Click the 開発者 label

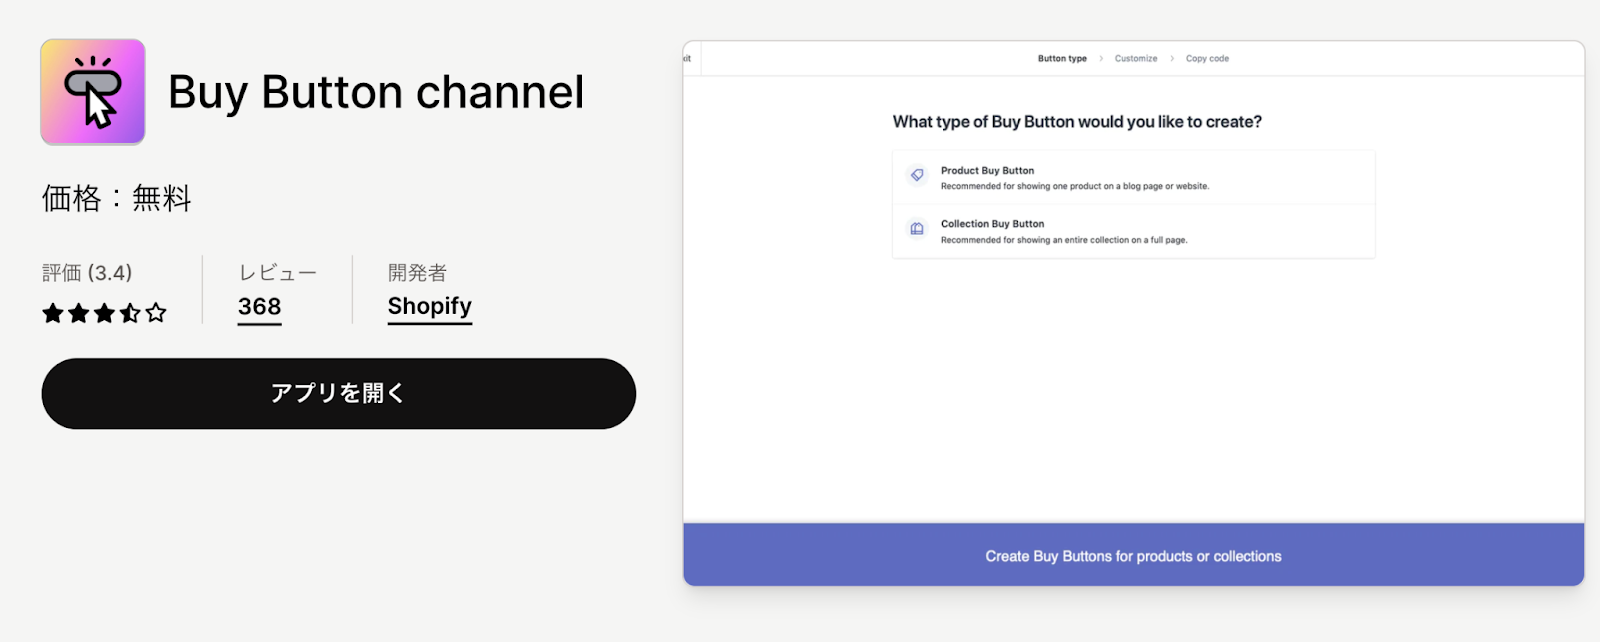pyautogui.click(x=417, y=273)
